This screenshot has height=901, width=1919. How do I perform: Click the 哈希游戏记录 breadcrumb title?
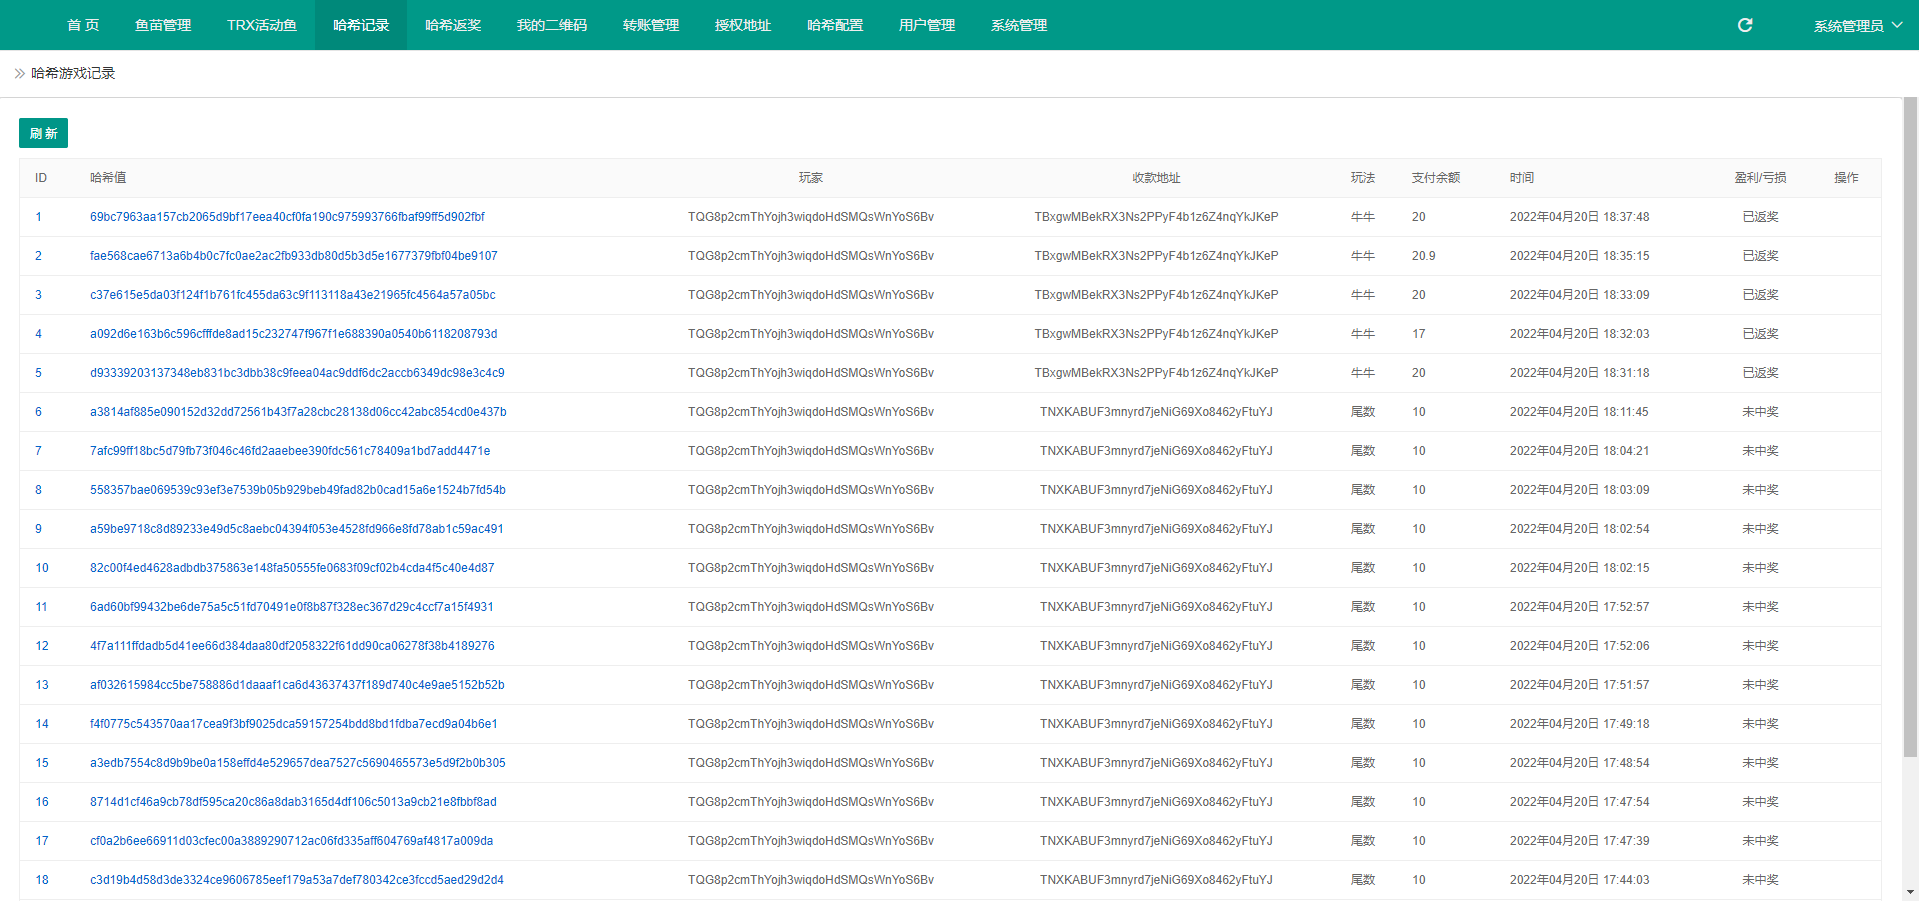click(73, 73)
